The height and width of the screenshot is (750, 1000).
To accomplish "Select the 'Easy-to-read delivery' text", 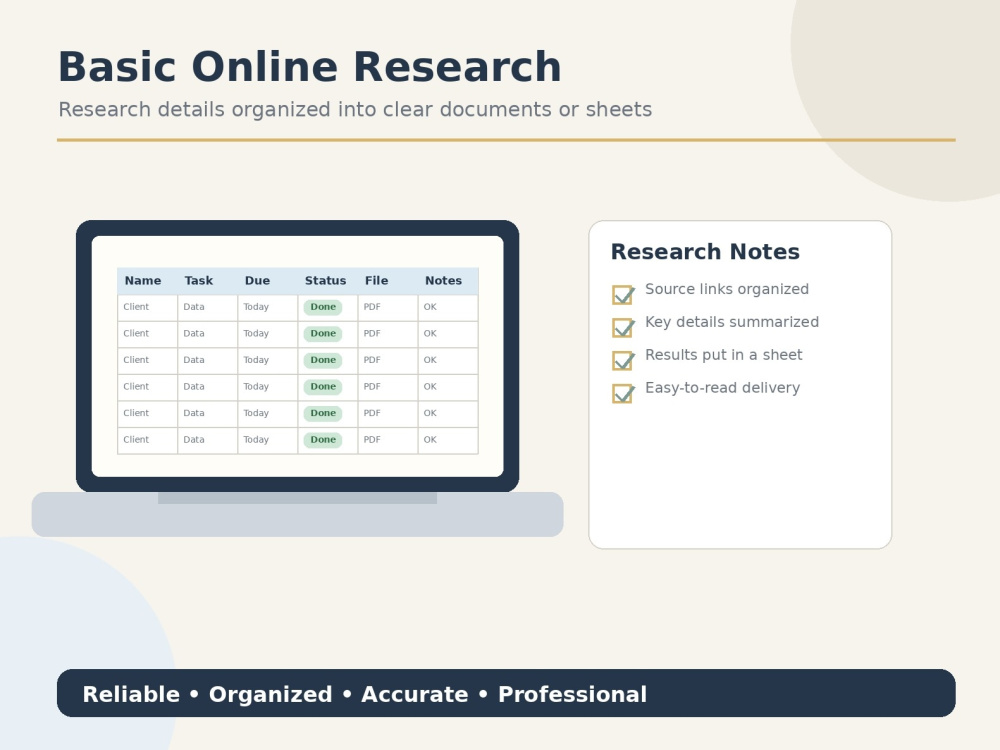I will (x=723, y=388).
